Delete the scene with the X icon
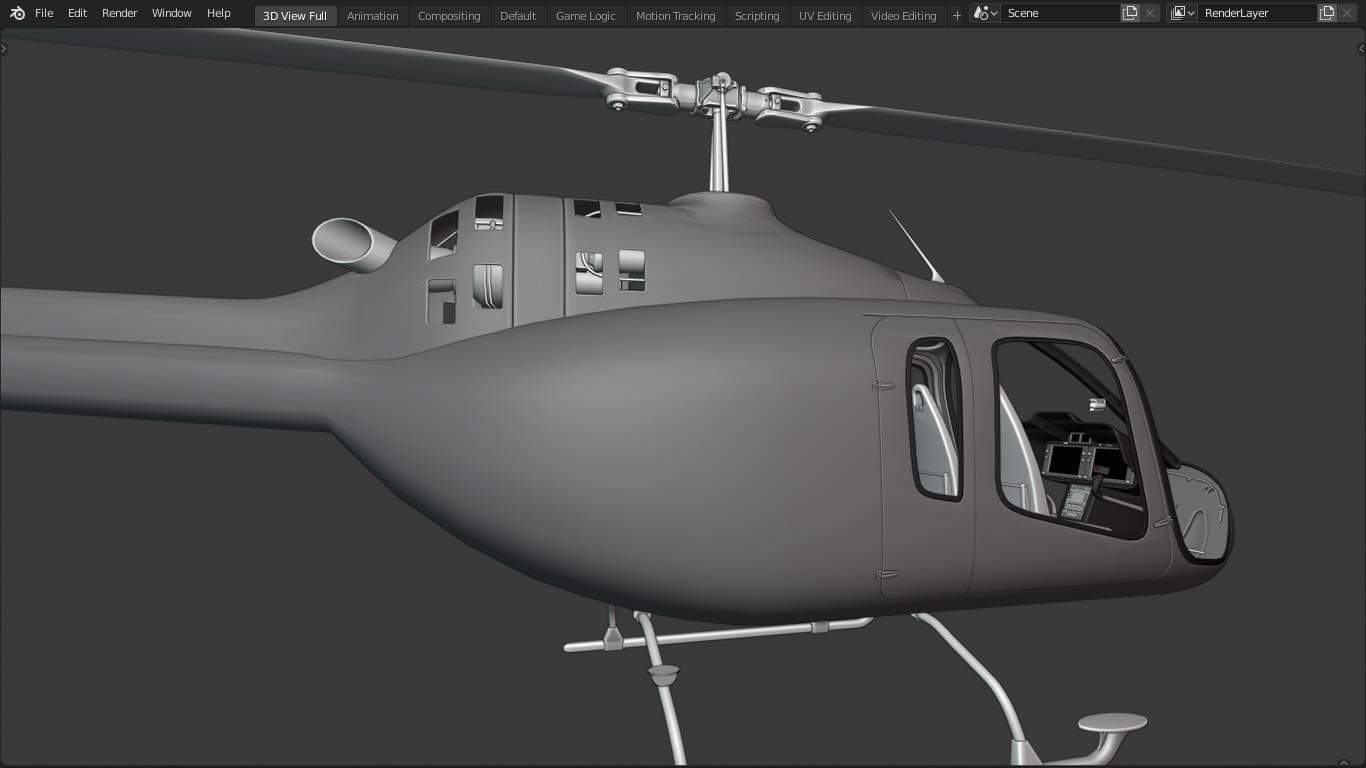 pyautogui.click(x=1150, y=13)
